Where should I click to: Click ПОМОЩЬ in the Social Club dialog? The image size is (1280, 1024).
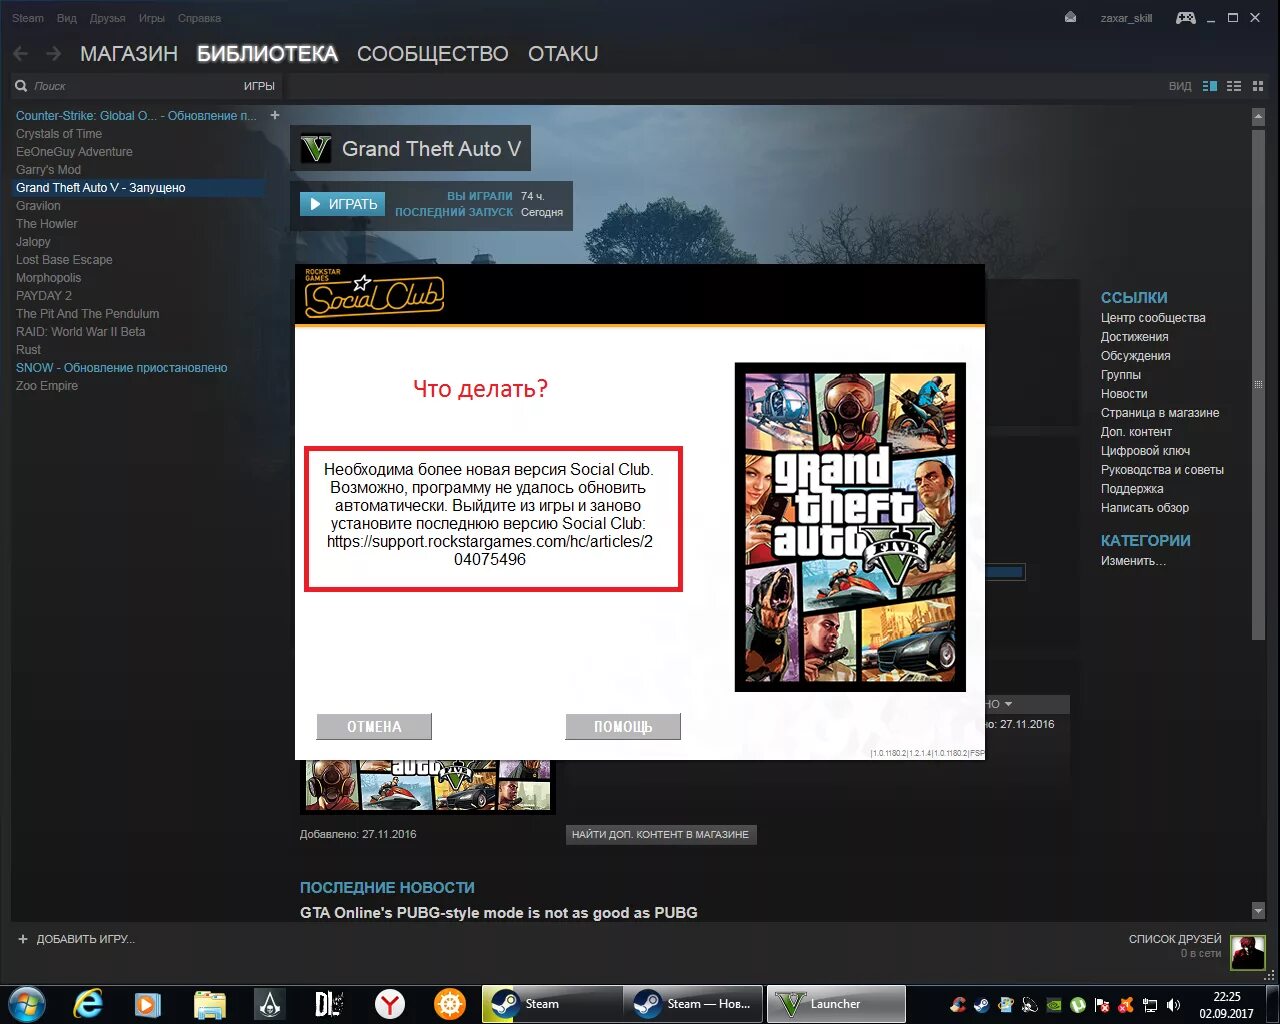(623, 727)
